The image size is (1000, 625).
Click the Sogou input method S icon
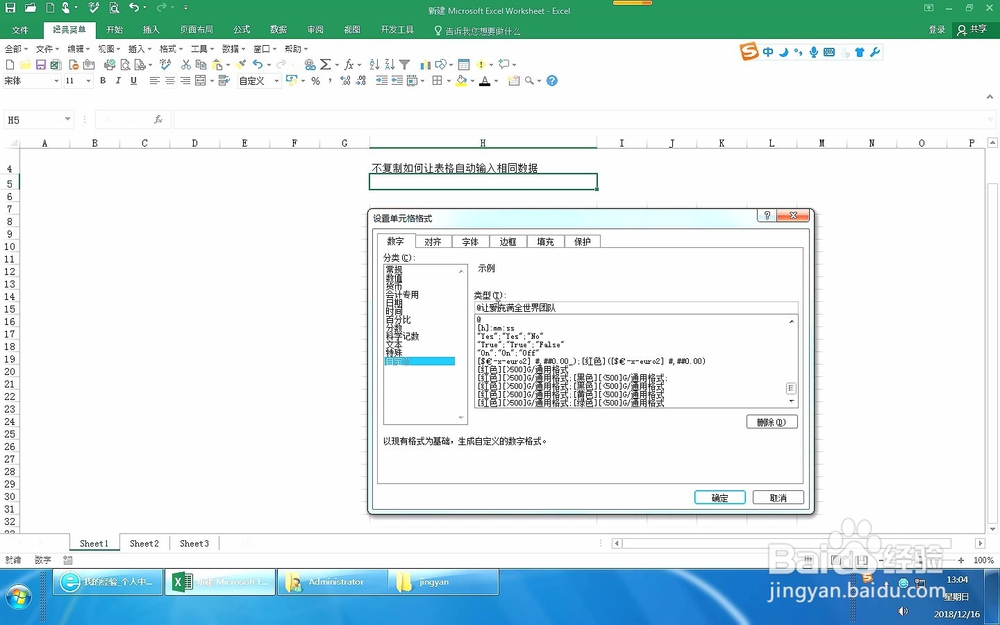(749, 52)
